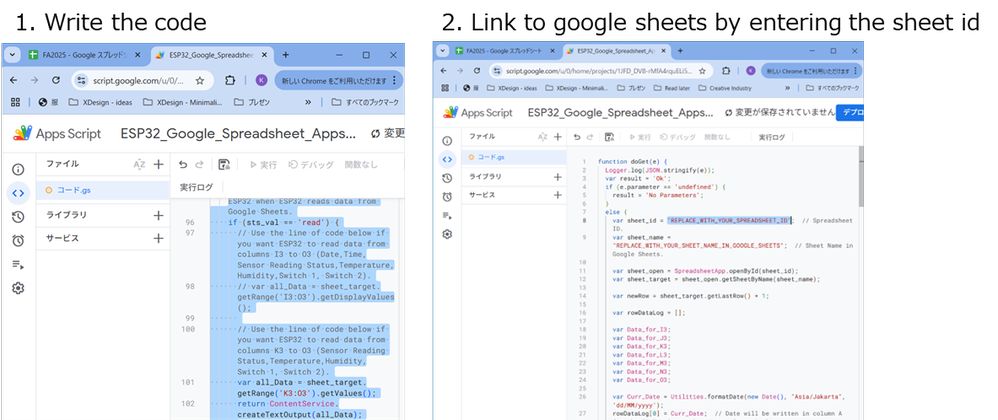Click デプロイ deploy button in 'Link to google sheets' window

tap(850, 113)
